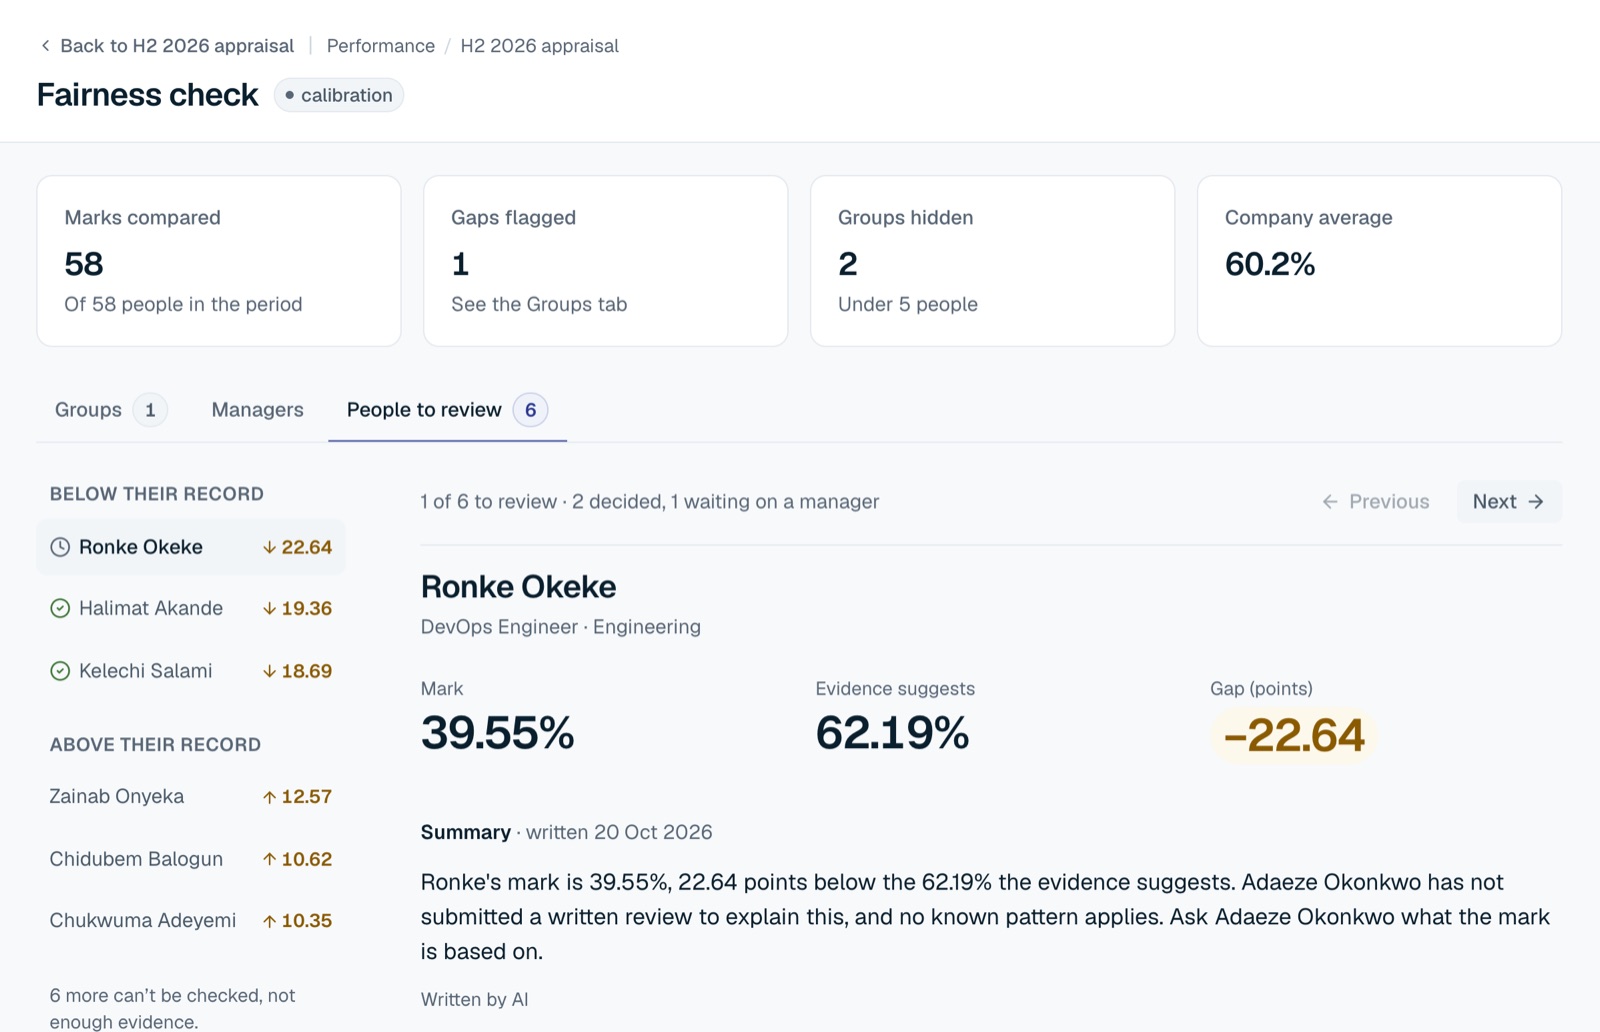Image resolution: width=1600 pixels, height=1032 pixels.
Task: Click the check-circle icon beside Halimat Akande
Action: click(x=60, y=608)
